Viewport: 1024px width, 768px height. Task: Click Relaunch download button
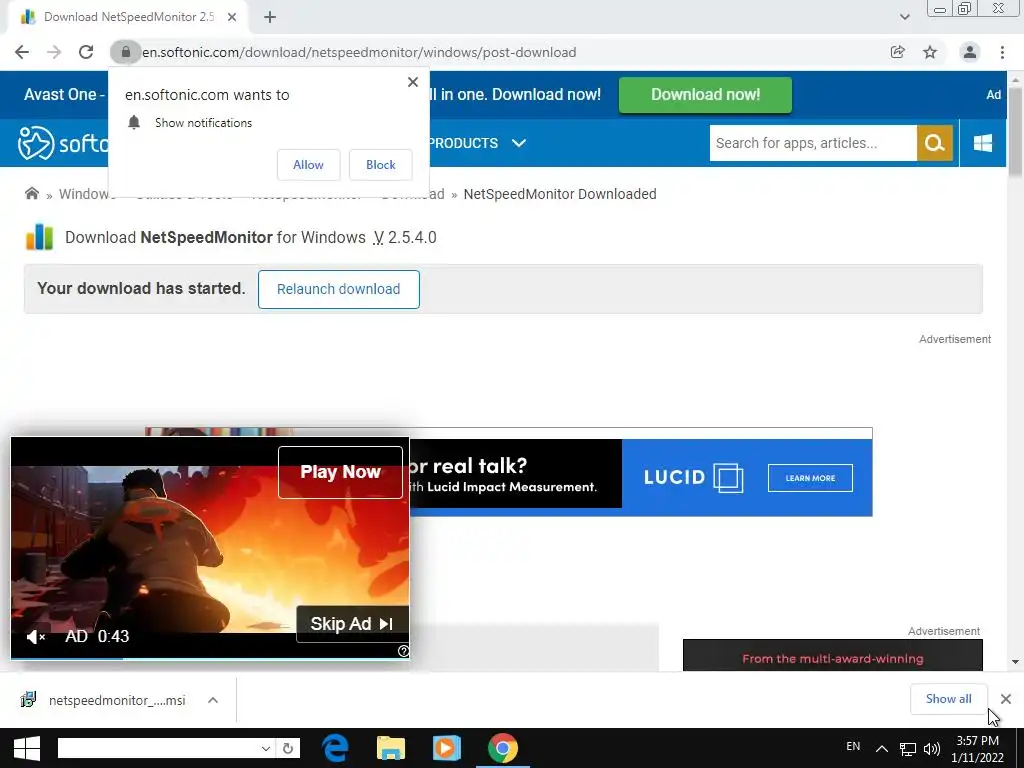tap(338, 289)
